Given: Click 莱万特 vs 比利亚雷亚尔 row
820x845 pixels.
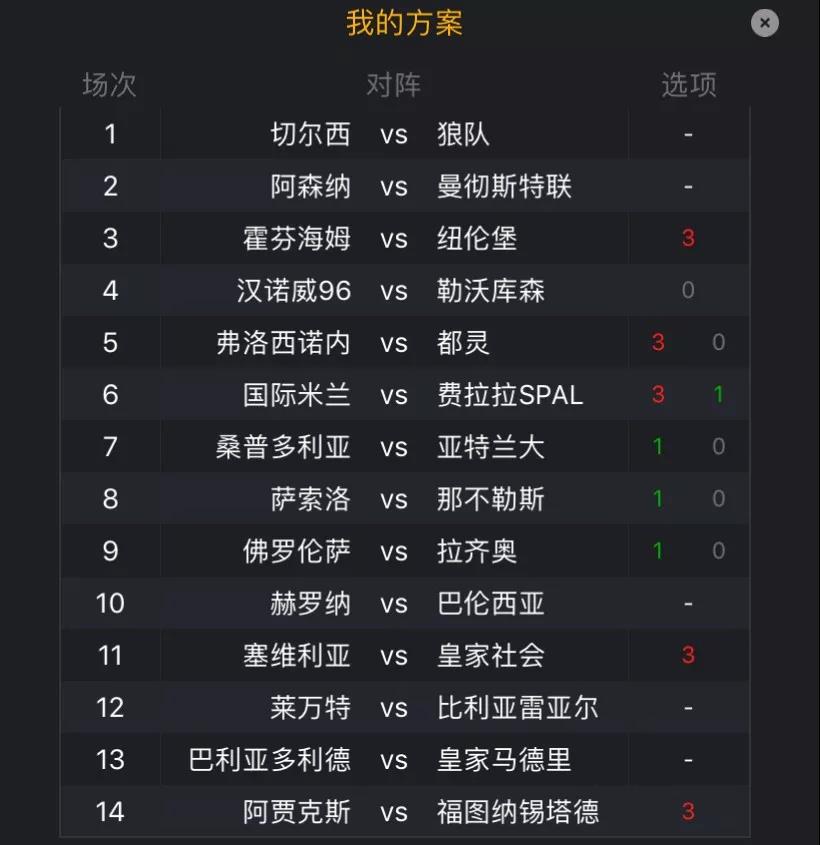Looking at the screenshot, I should (x=405, y=708).
